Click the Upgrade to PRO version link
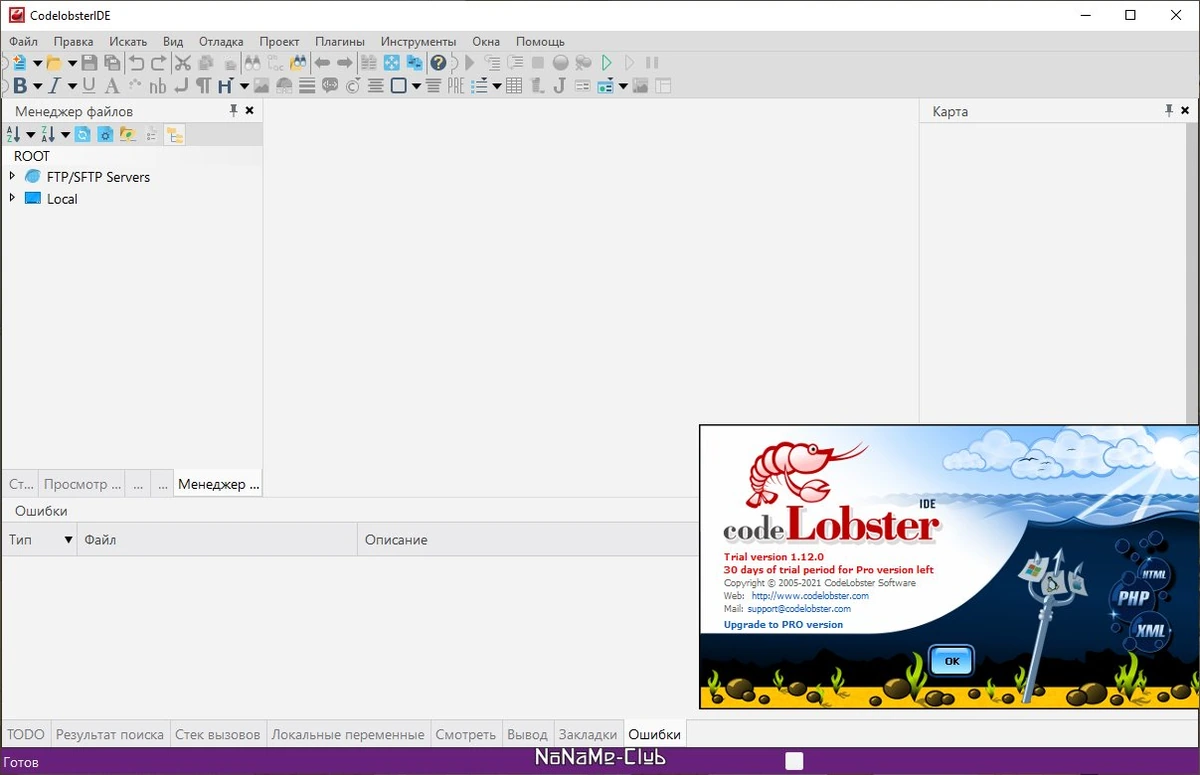The width and height of the screenshot is (1200, 775). click(x=783, y=624)
